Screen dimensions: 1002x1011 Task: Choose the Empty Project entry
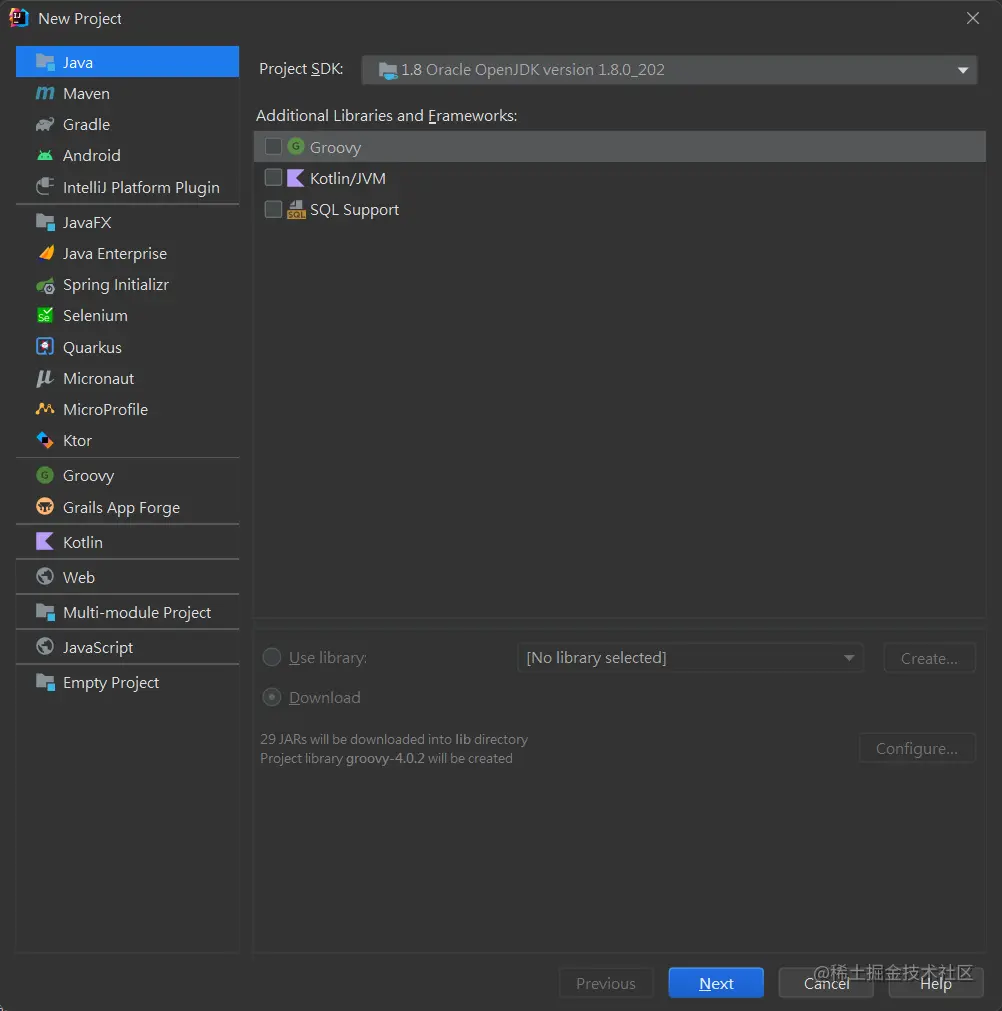point(127,682)
